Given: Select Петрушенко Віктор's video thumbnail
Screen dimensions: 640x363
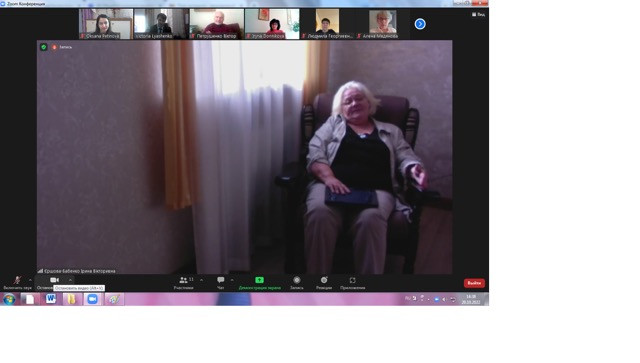Looking at the screenshot, I should (216, 24).
